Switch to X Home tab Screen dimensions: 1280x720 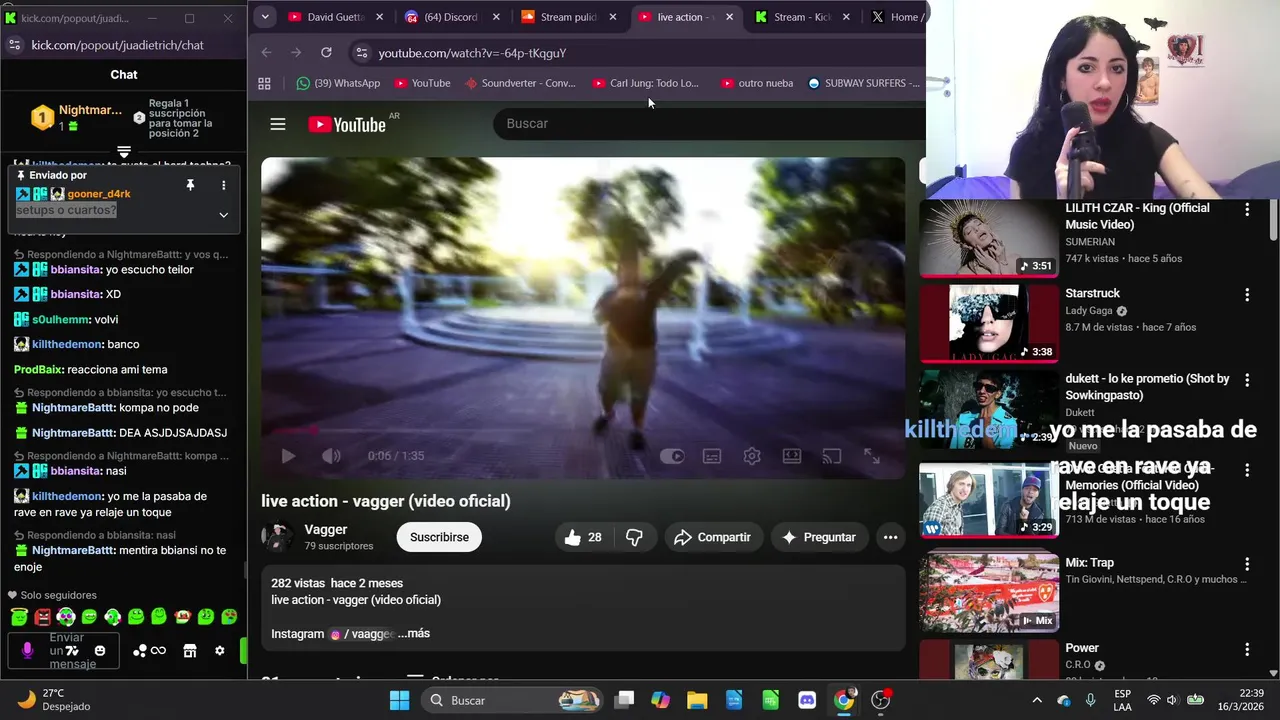[896, 17]
